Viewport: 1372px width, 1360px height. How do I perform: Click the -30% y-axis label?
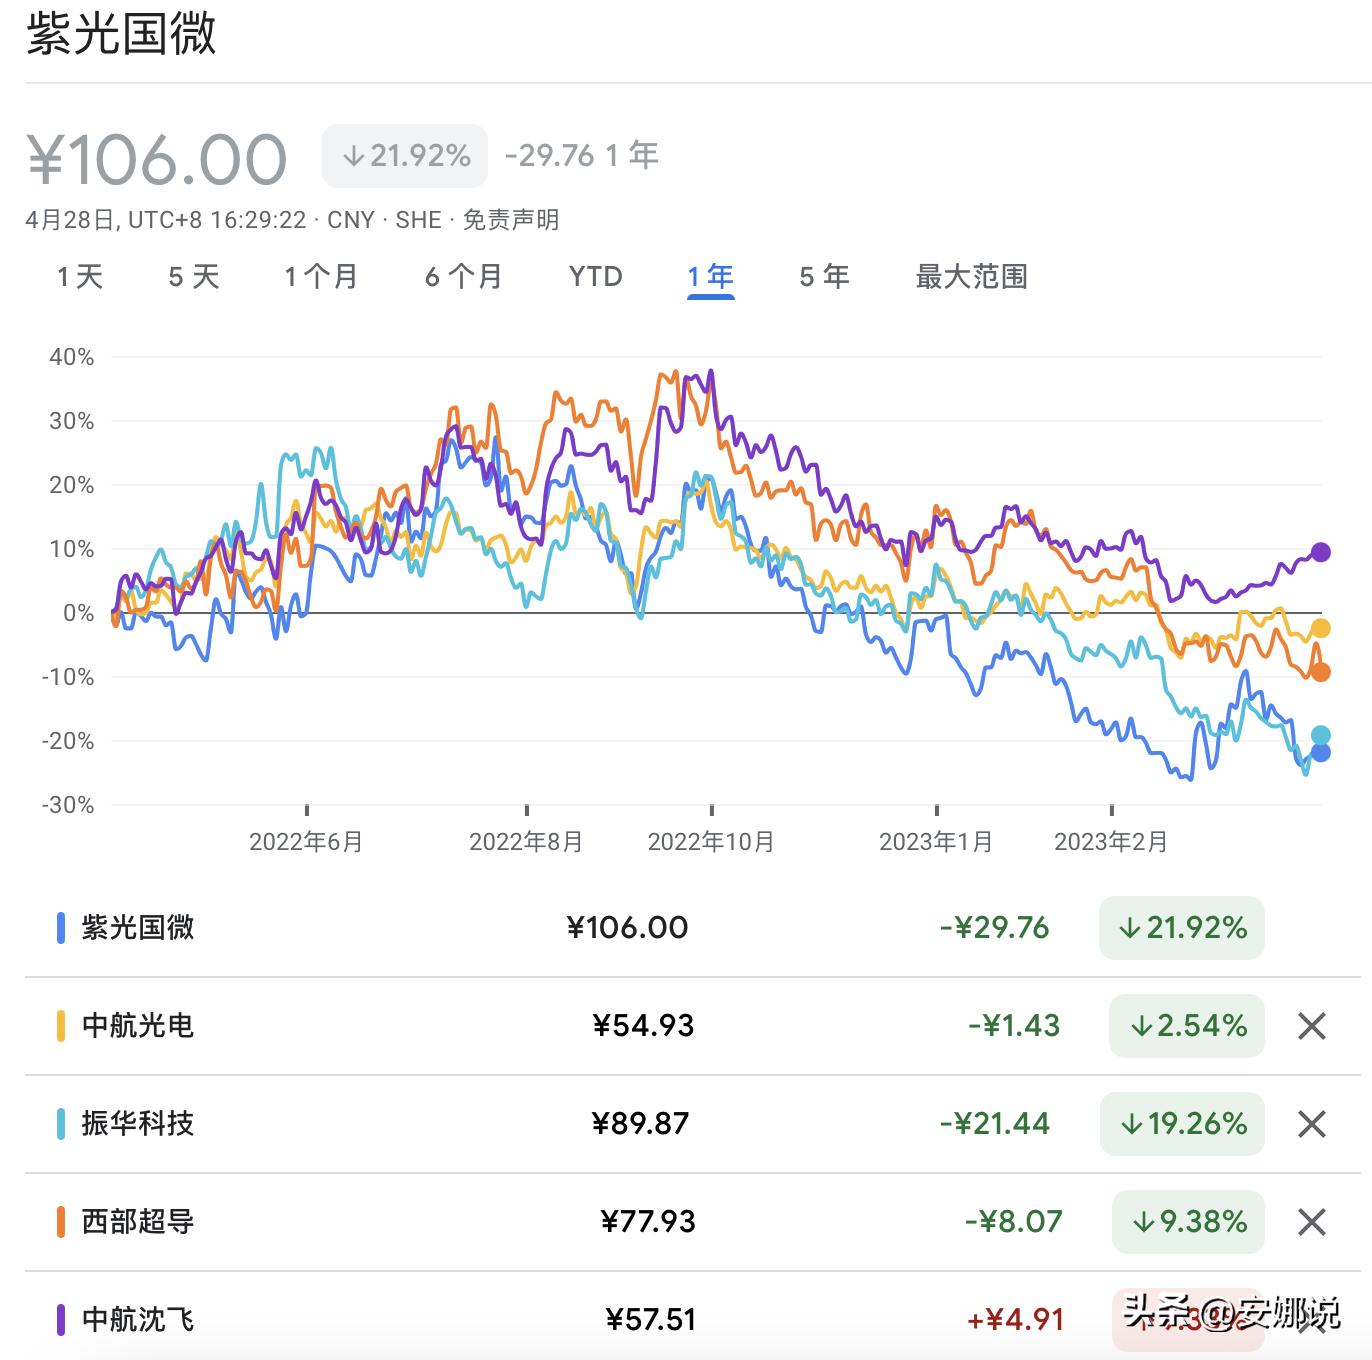coord(68,805)
